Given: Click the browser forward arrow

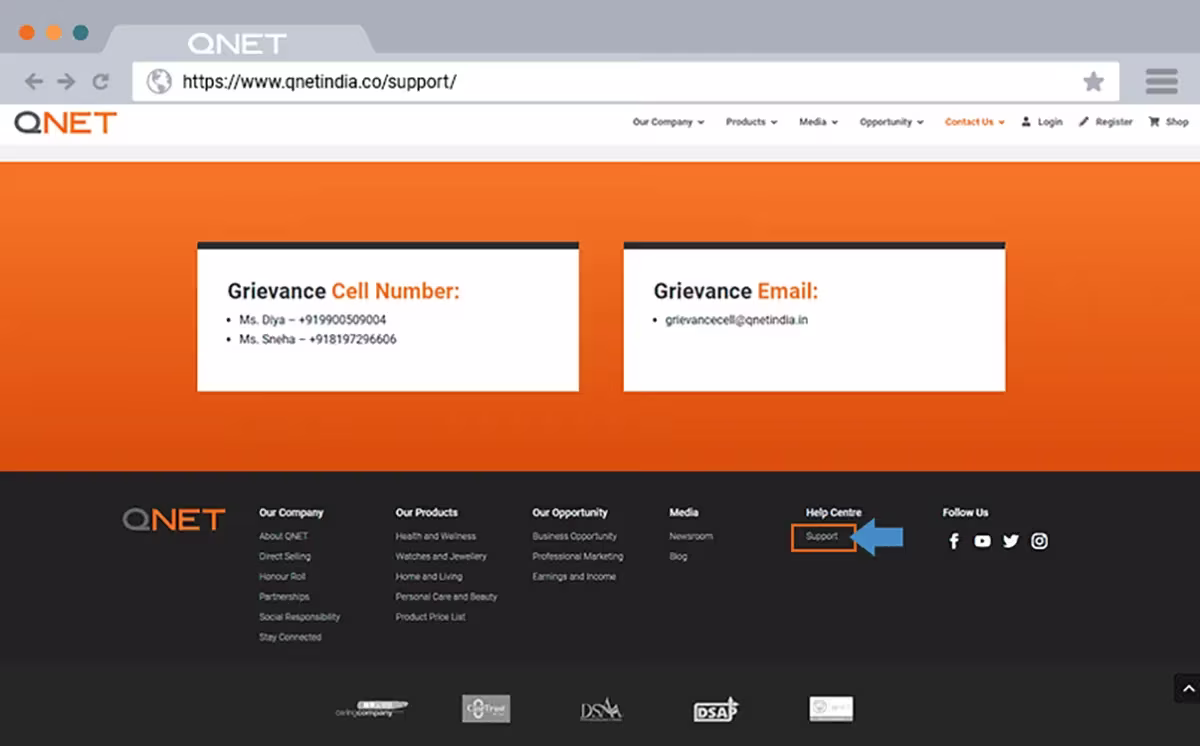Looking at the screenshot, I should tap(66, 82).
